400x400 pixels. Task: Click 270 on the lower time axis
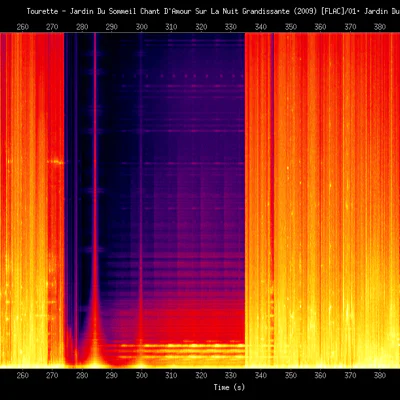click(52, 376)
